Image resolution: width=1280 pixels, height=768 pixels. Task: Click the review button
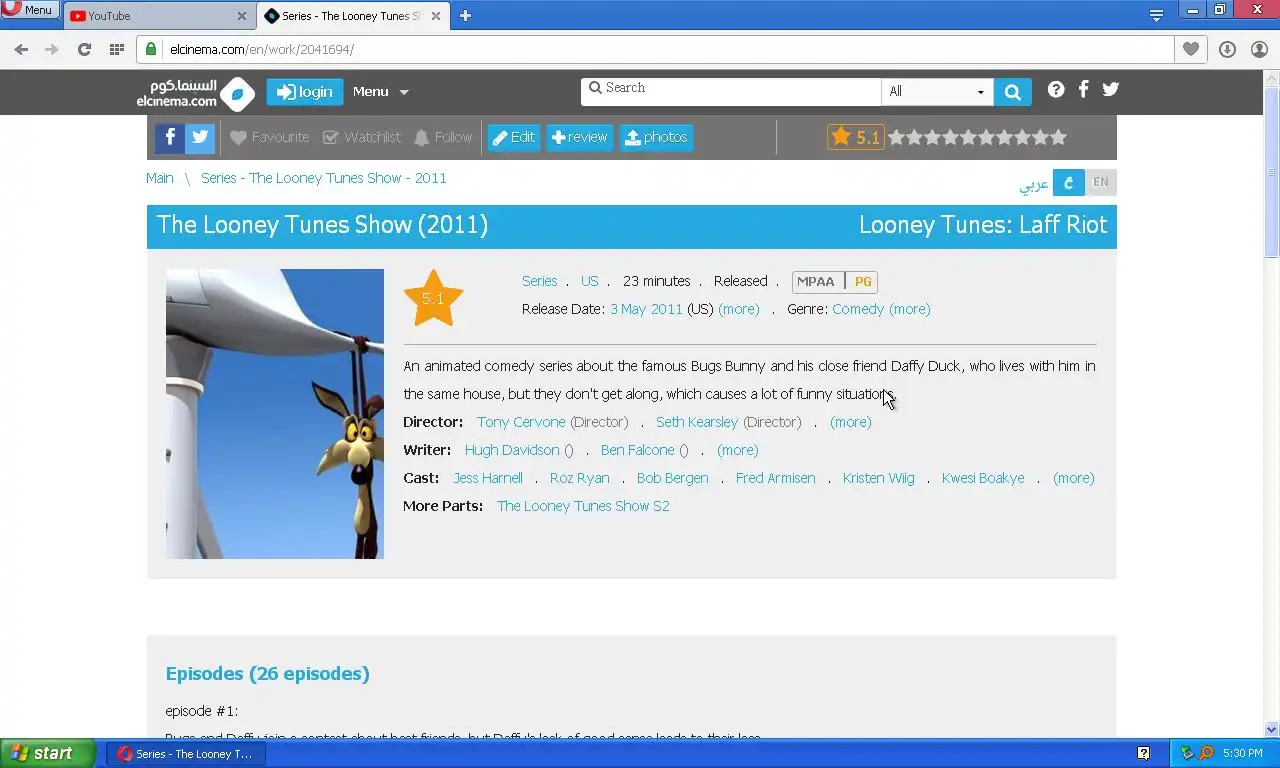[580, 137]
